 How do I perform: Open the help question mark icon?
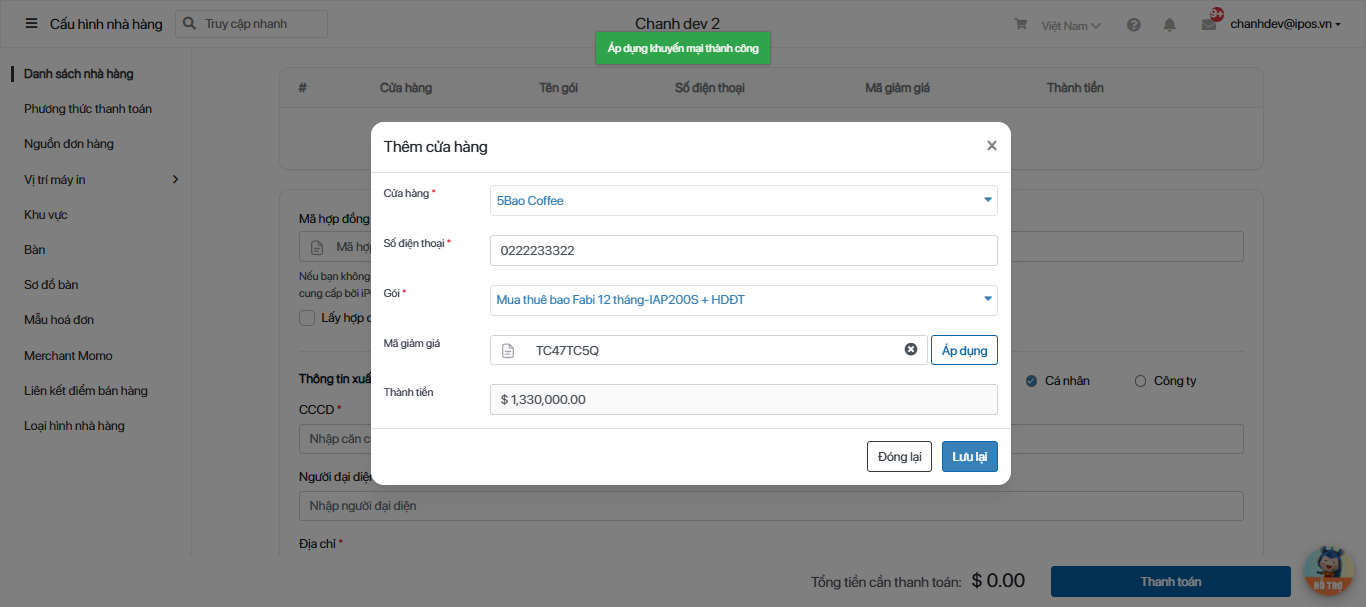click(x=1133, y=25)
